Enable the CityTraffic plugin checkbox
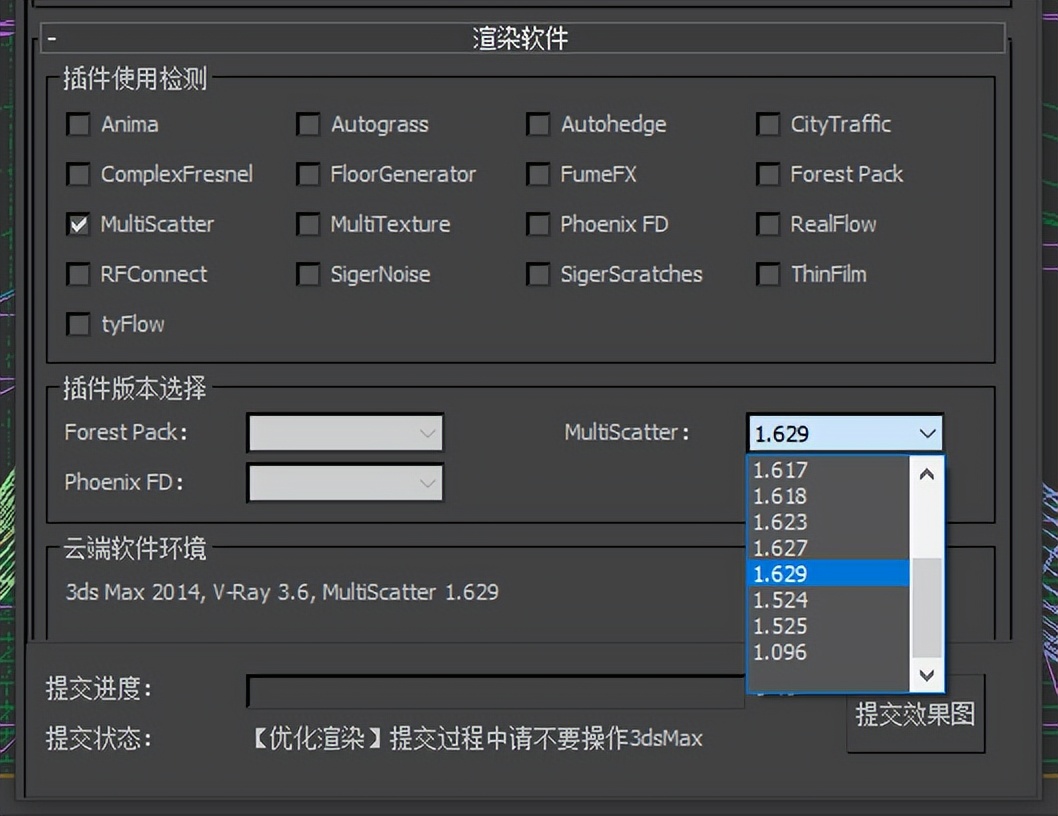The image size is (1058, 816). pyautogui.click(x=767, y=124)
